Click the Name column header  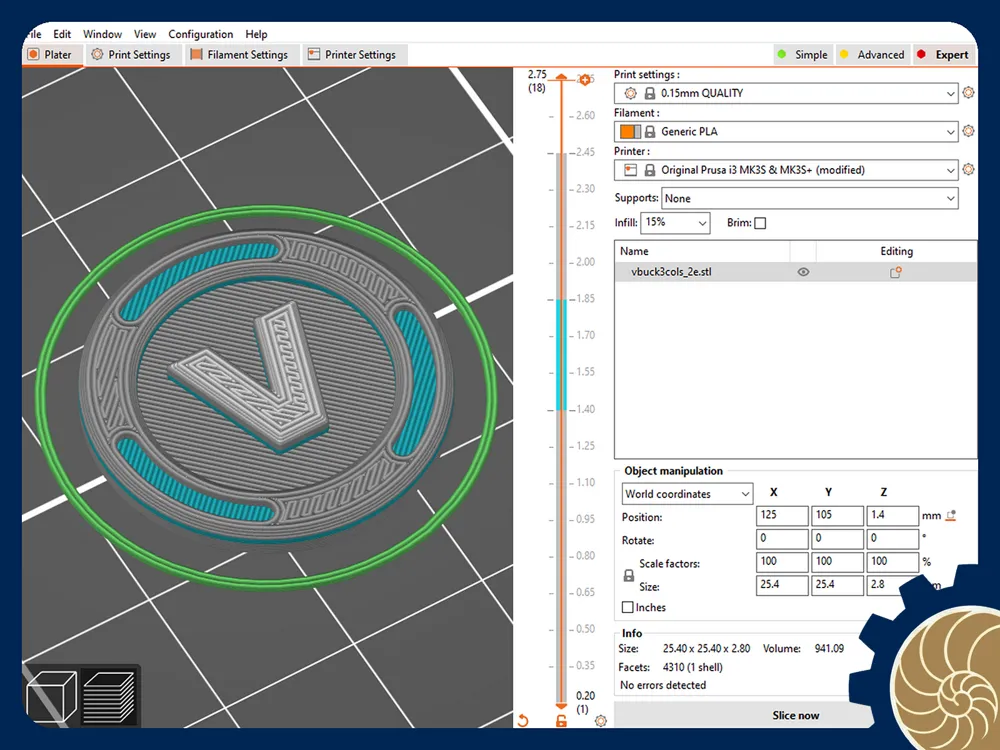coord(702,251)
